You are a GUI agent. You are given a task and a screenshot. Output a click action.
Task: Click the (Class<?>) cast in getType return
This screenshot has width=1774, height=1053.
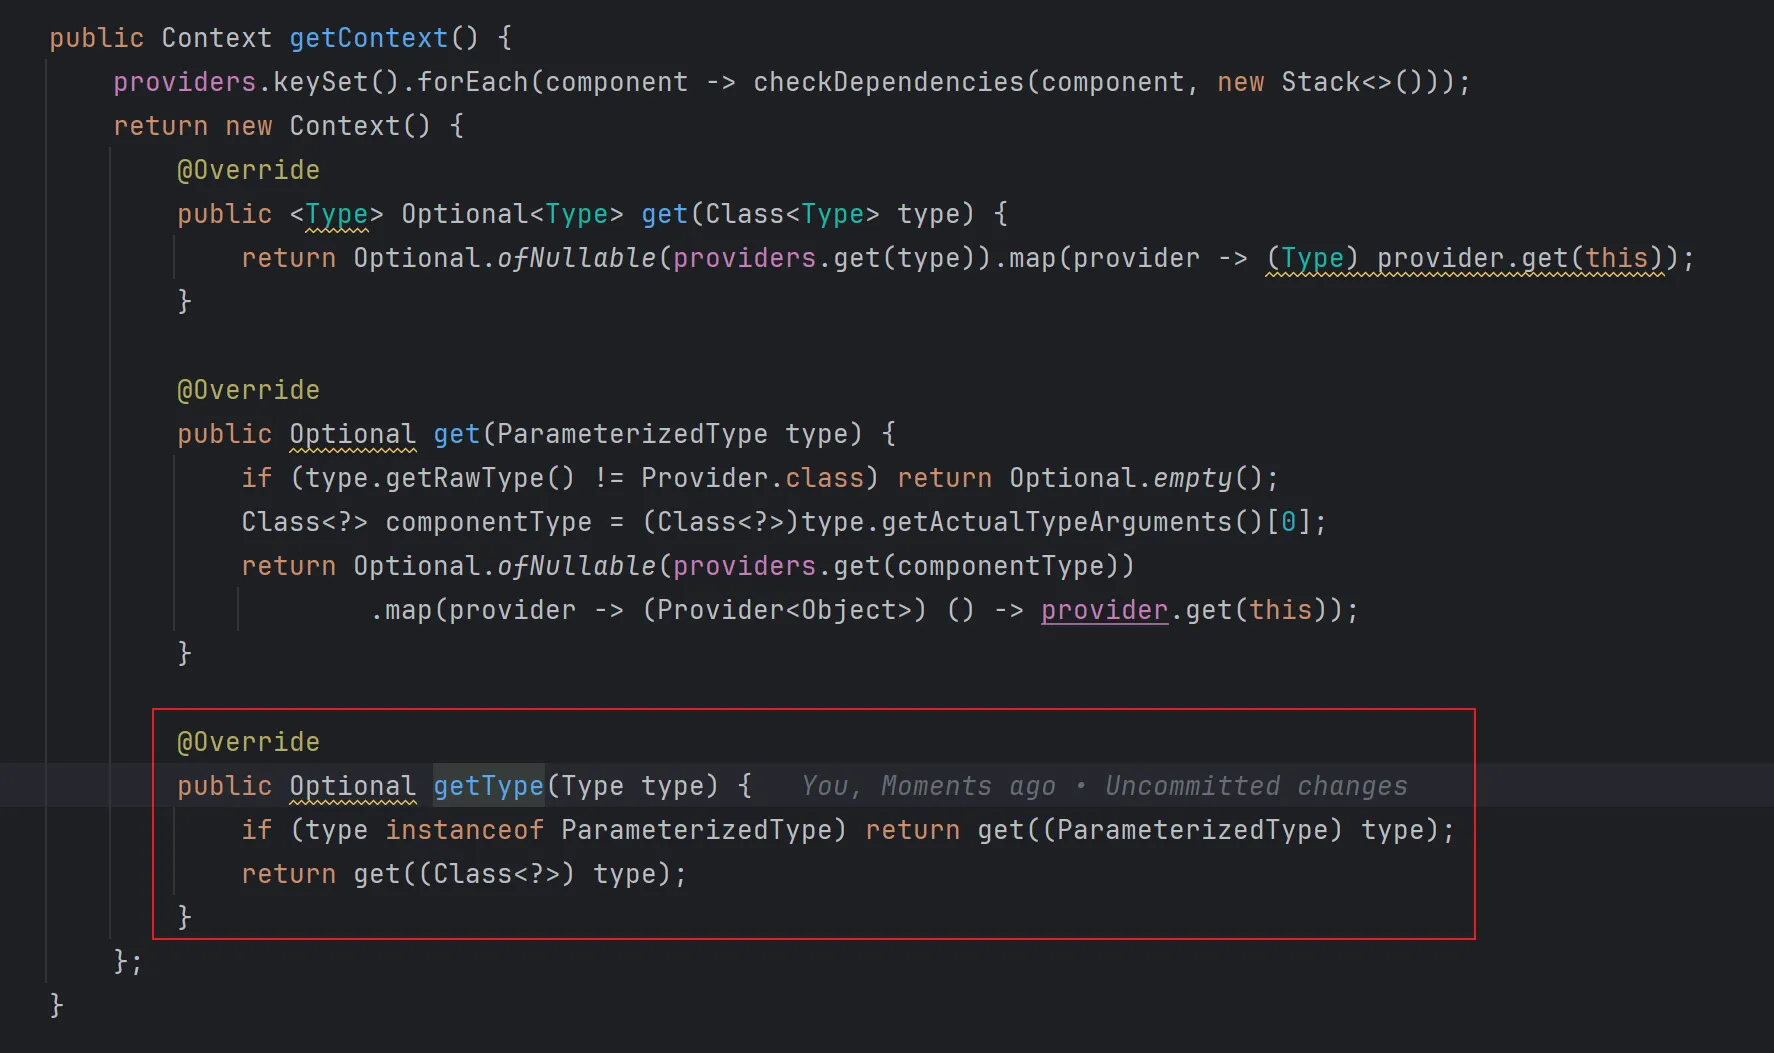pyautogui.click(x=496, y=874)
